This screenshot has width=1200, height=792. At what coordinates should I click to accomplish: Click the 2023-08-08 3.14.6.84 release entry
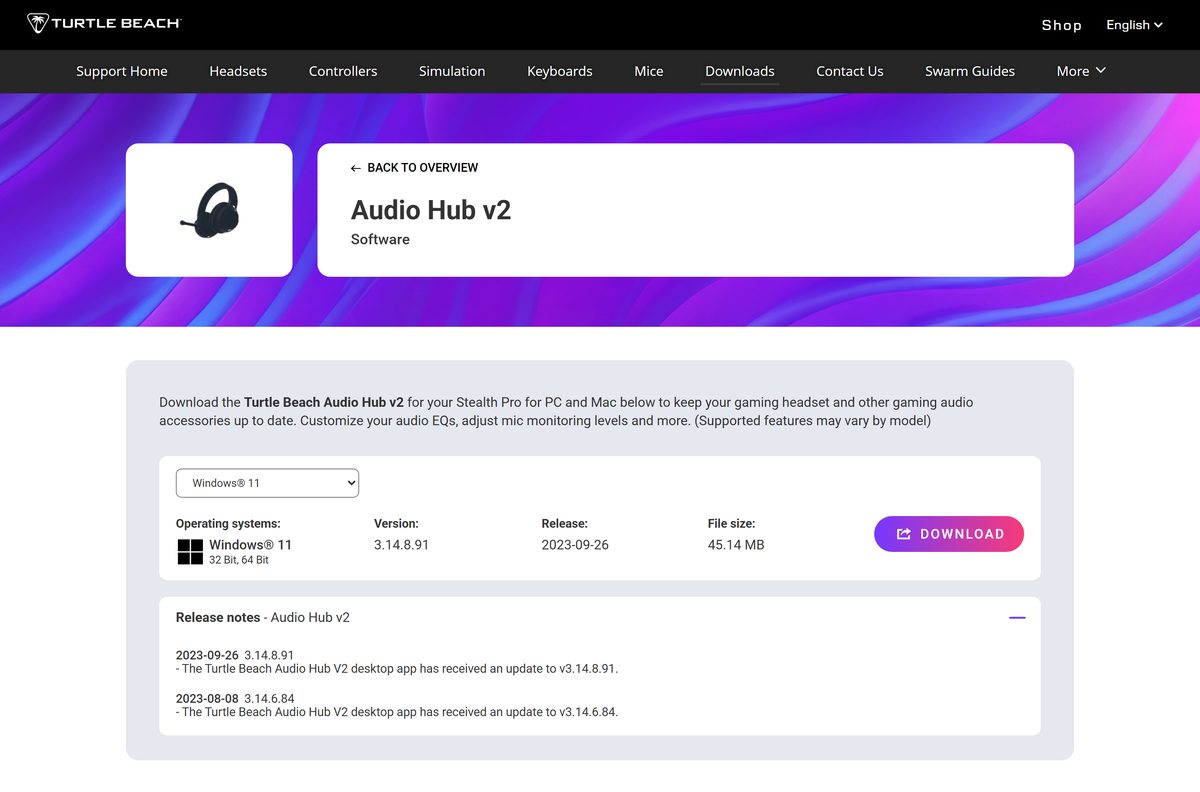point(235,698)
